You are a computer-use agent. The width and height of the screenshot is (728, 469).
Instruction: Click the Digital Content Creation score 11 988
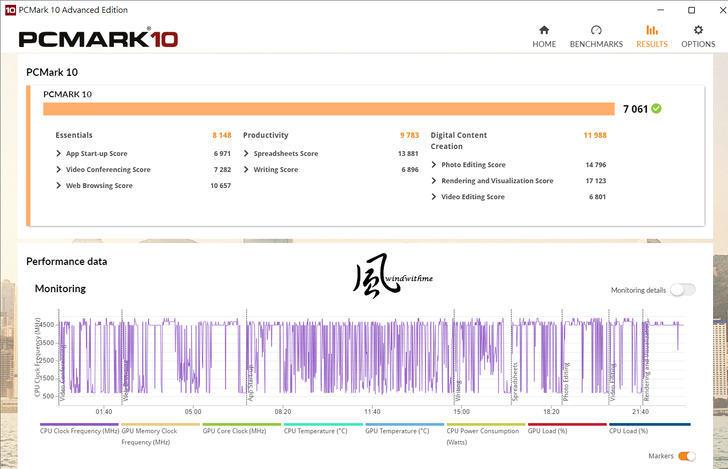(x=595, y=135)
